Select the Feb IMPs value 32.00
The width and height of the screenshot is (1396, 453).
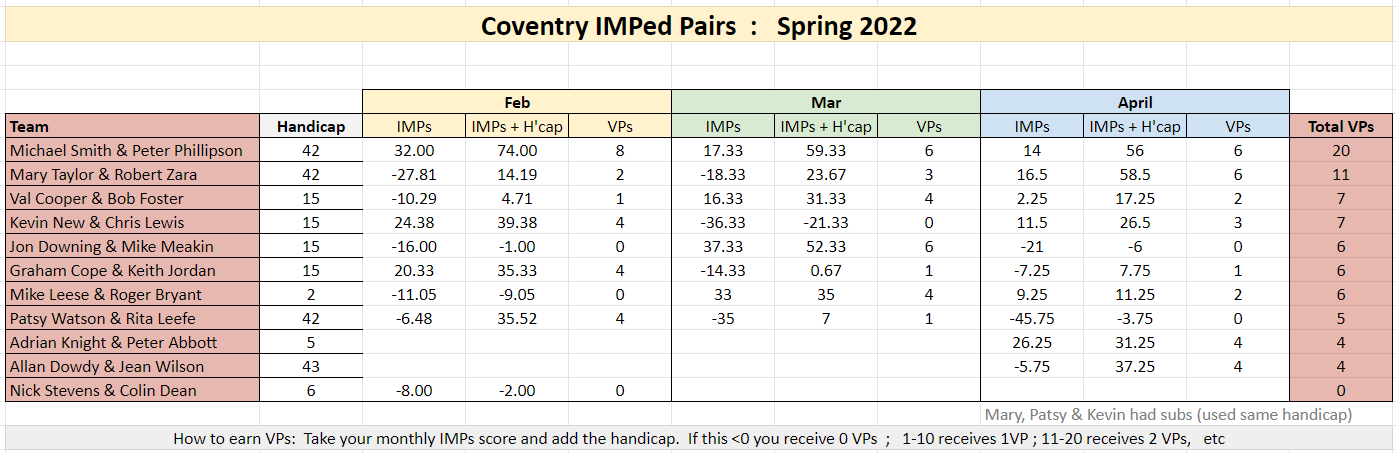click(413, 151)
